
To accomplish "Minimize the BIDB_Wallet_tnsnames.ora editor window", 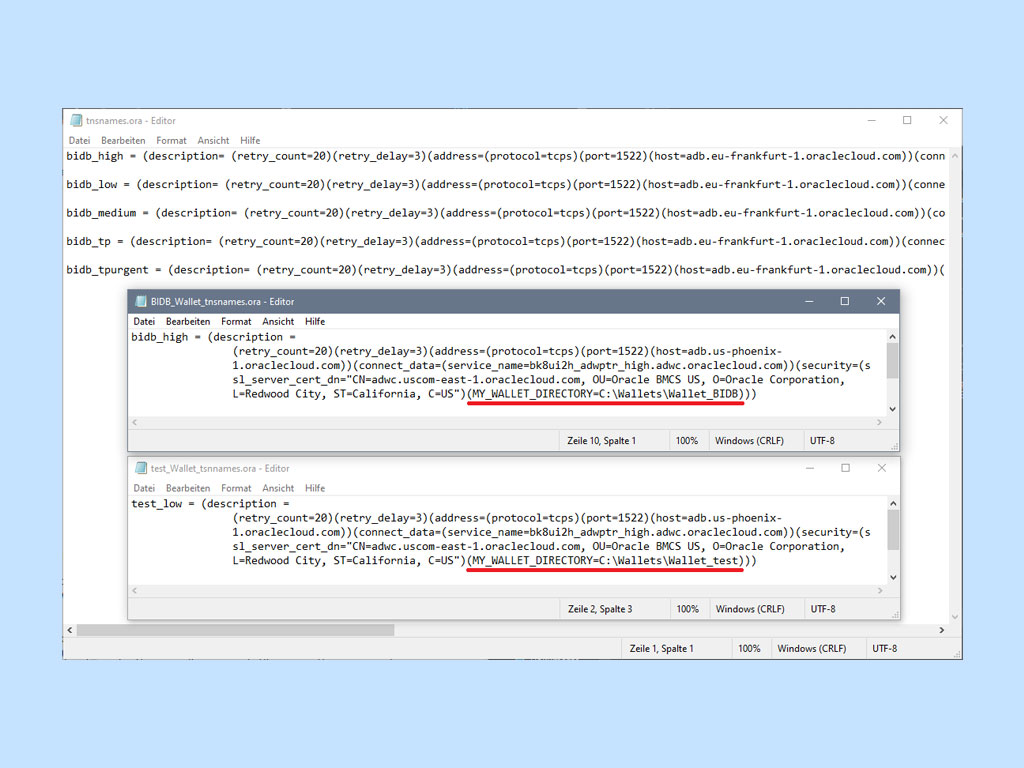I will (x=809, y=301).
